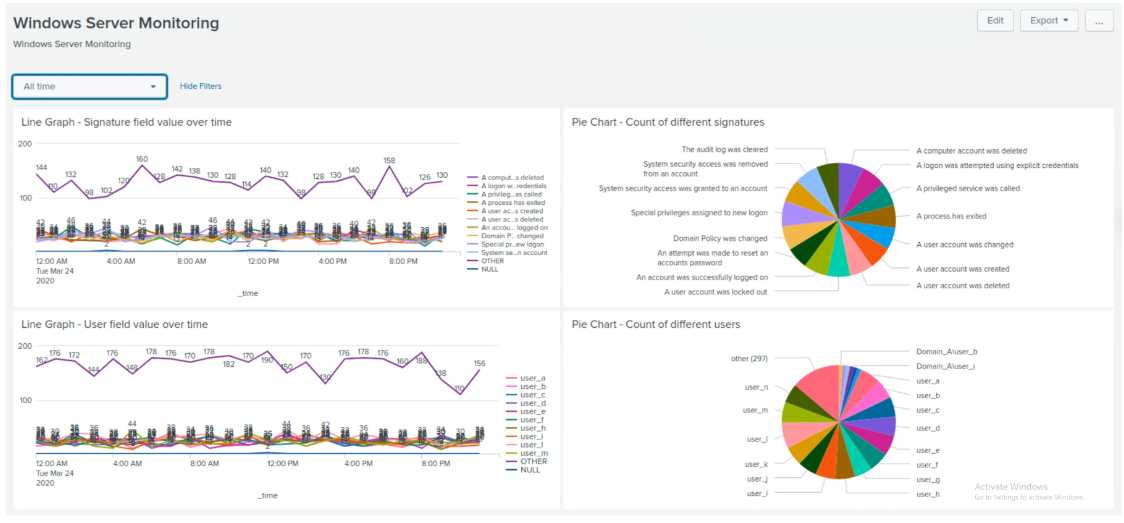Screen dimensions: 1124x523
Task: Click user_g label in users pie chart
Action: pos(928,480)
